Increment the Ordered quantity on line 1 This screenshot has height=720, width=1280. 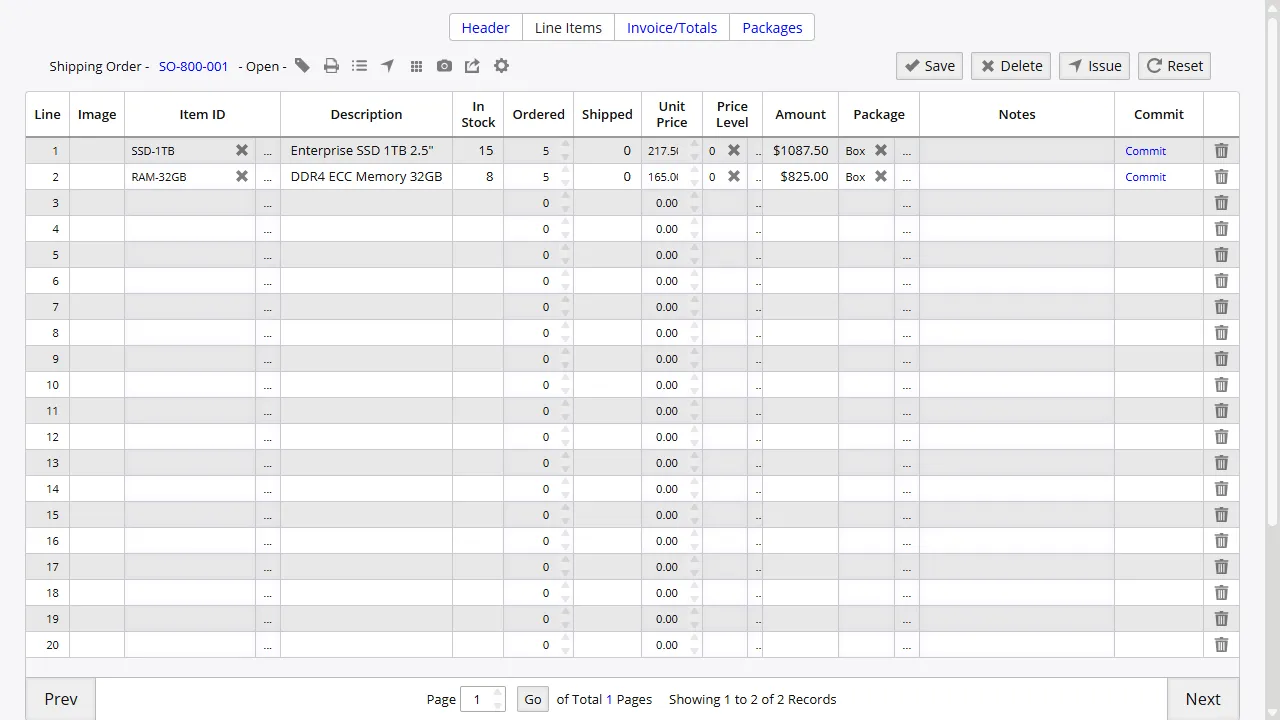click(x=565, y=145)
